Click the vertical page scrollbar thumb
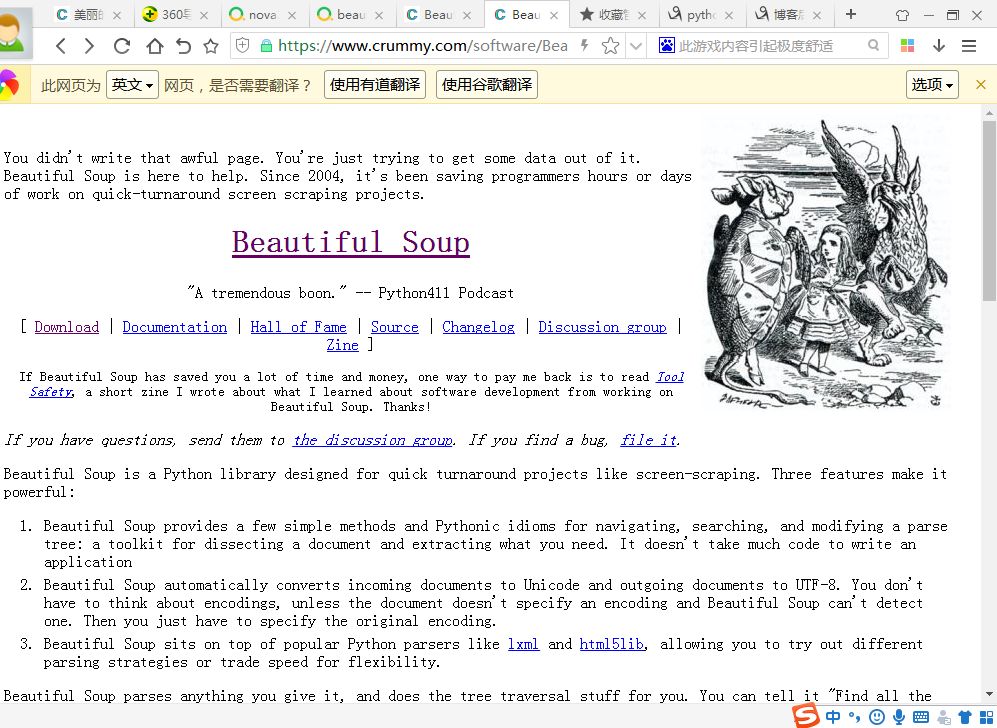The width and height of the screenshot is (997, 728). (x=989, y=210)
